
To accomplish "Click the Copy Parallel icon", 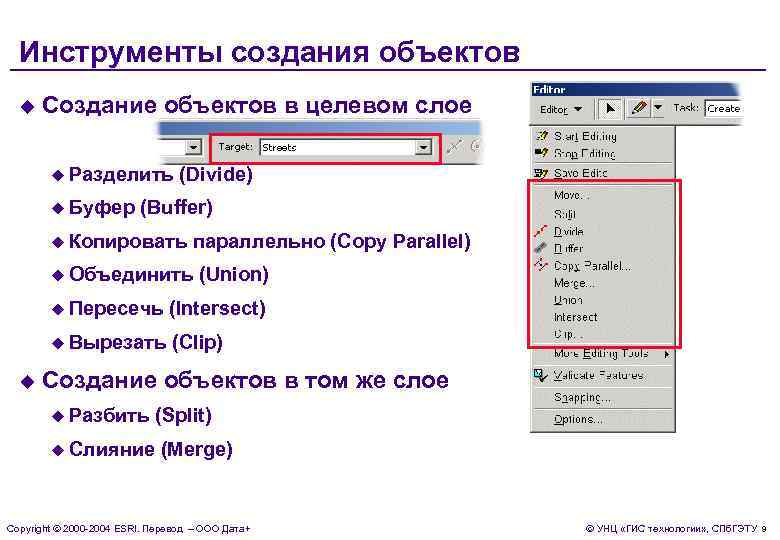I will click(541, 265).
